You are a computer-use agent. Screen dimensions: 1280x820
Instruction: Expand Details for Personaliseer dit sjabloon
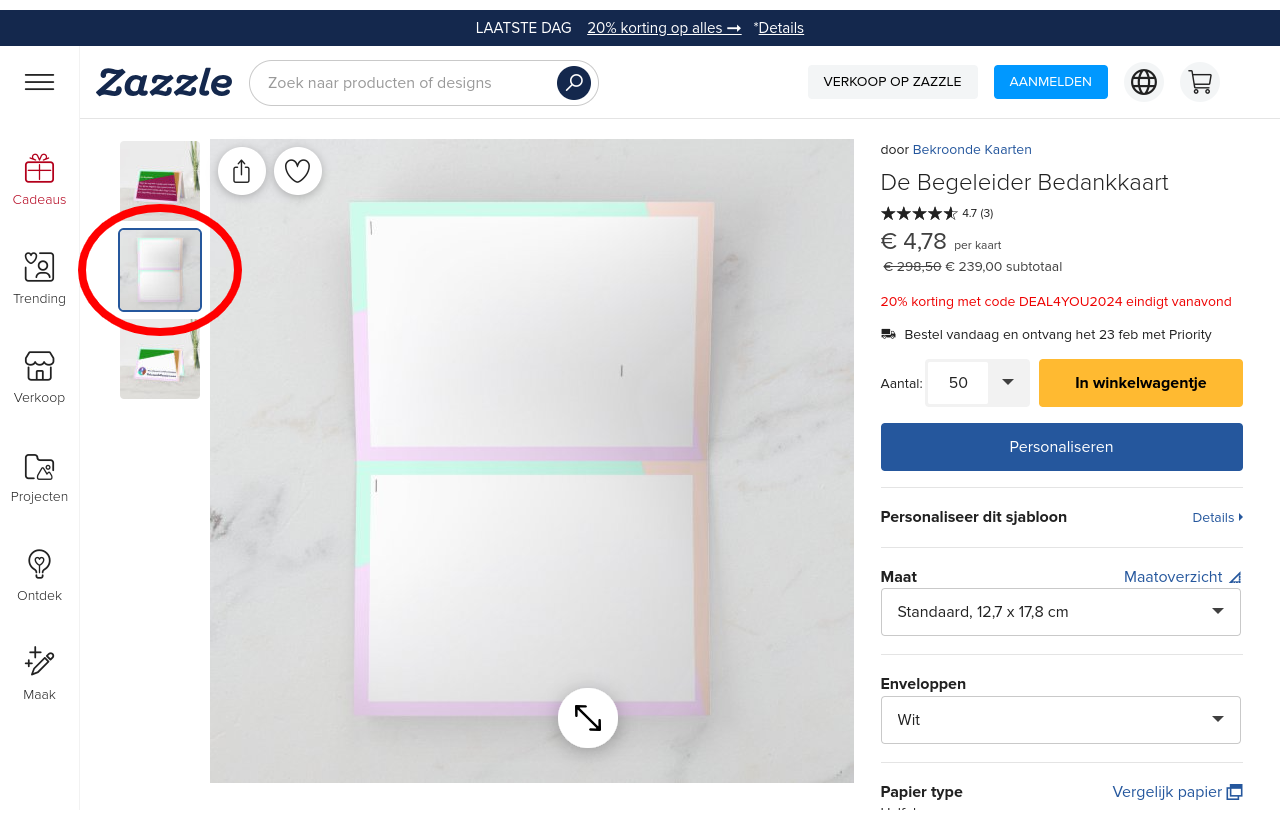pyautogui.click(x=1216, y=517)
